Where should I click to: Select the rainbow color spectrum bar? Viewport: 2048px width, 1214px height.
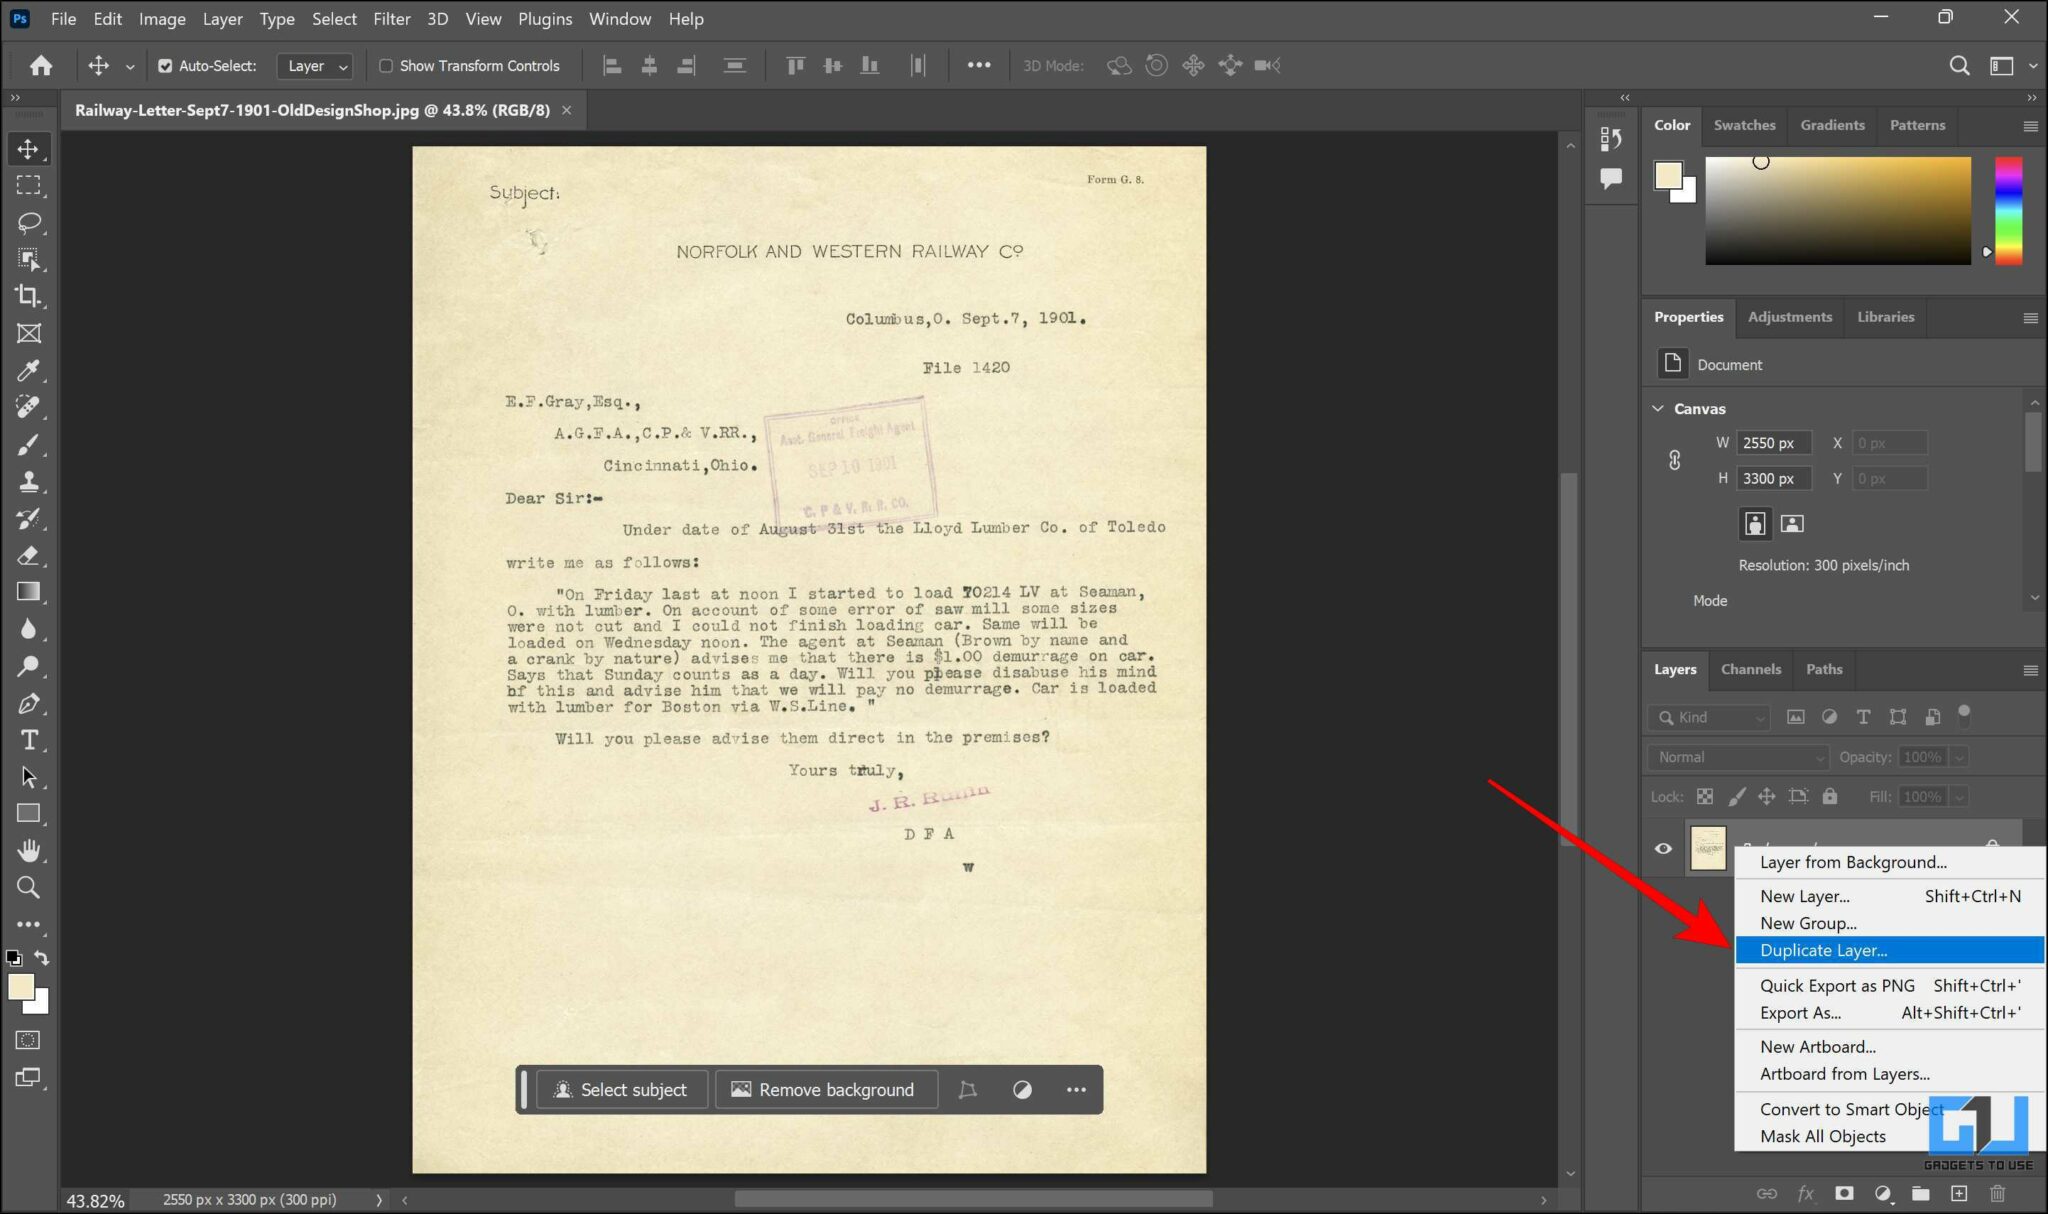tap(2010, 210)
